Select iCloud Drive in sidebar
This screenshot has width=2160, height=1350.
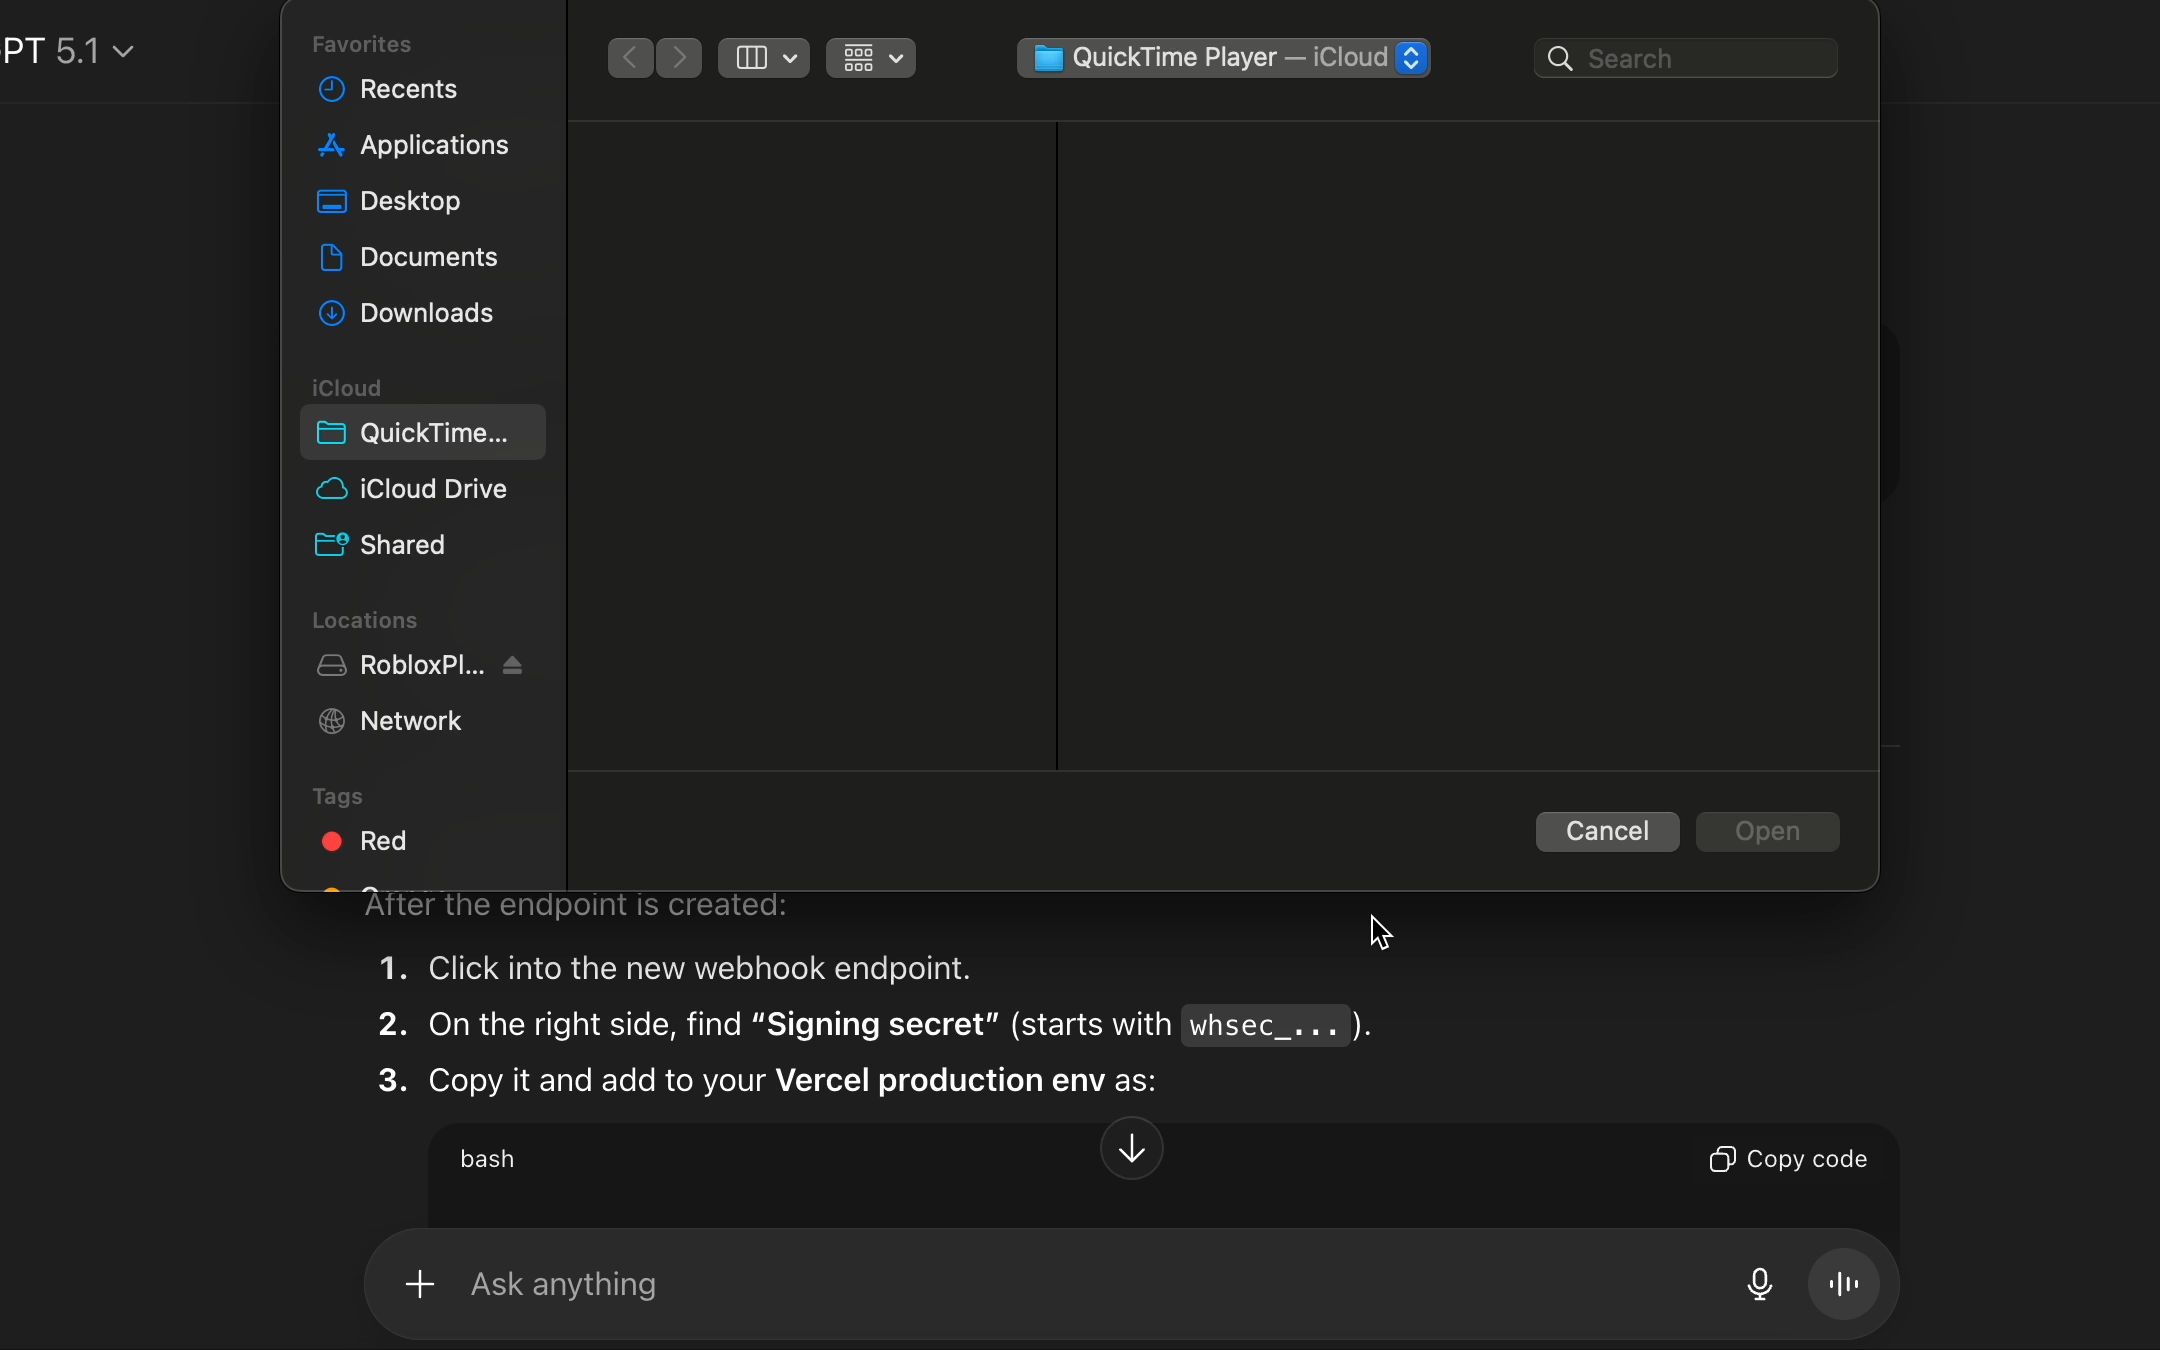pyautogui.click(x=432, y=489)
